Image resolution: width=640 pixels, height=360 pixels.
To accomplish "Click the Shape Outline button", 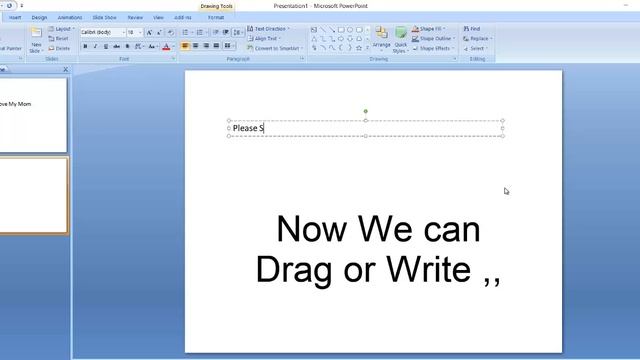I will click(x=433, y=38).
